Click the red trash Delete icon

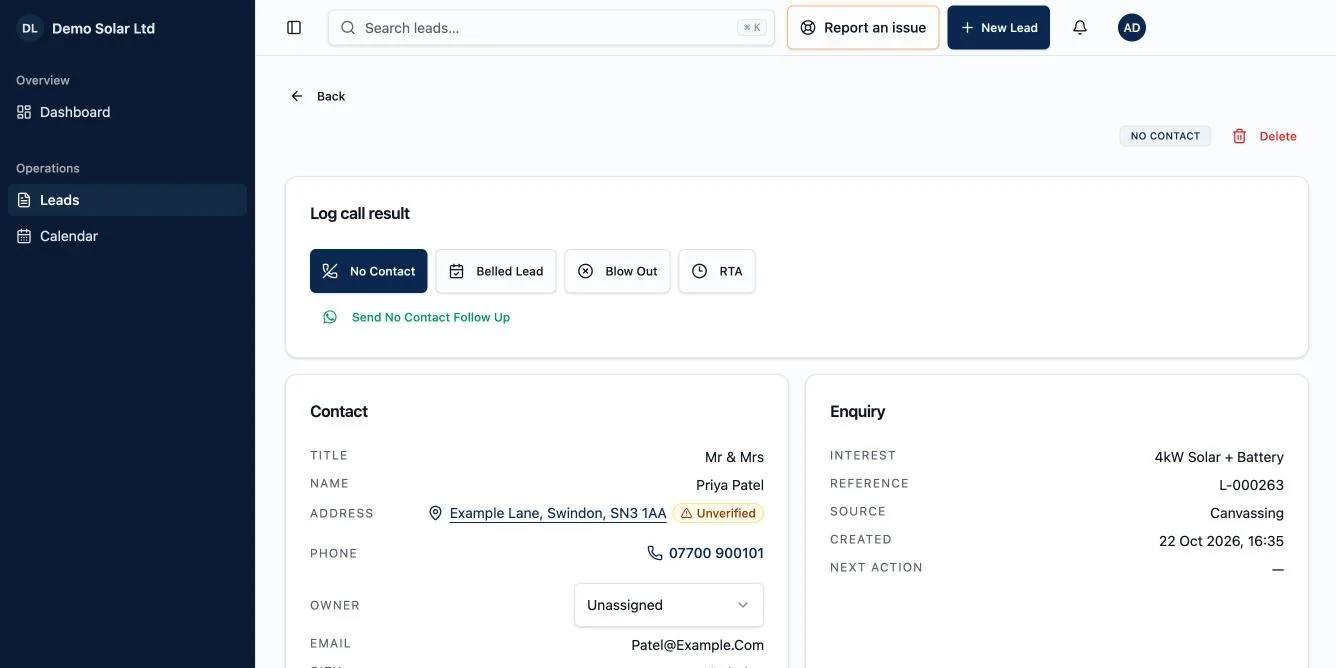click(x=1240, y=136)
